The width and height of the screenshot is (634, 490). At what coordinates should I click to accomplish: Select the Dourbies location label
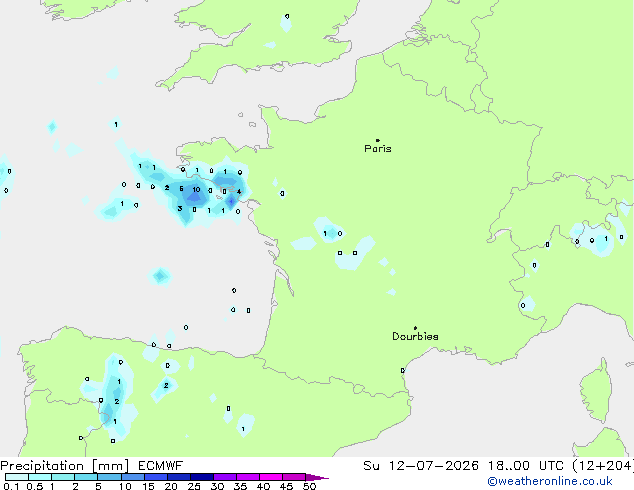click(x=415, y=336)
